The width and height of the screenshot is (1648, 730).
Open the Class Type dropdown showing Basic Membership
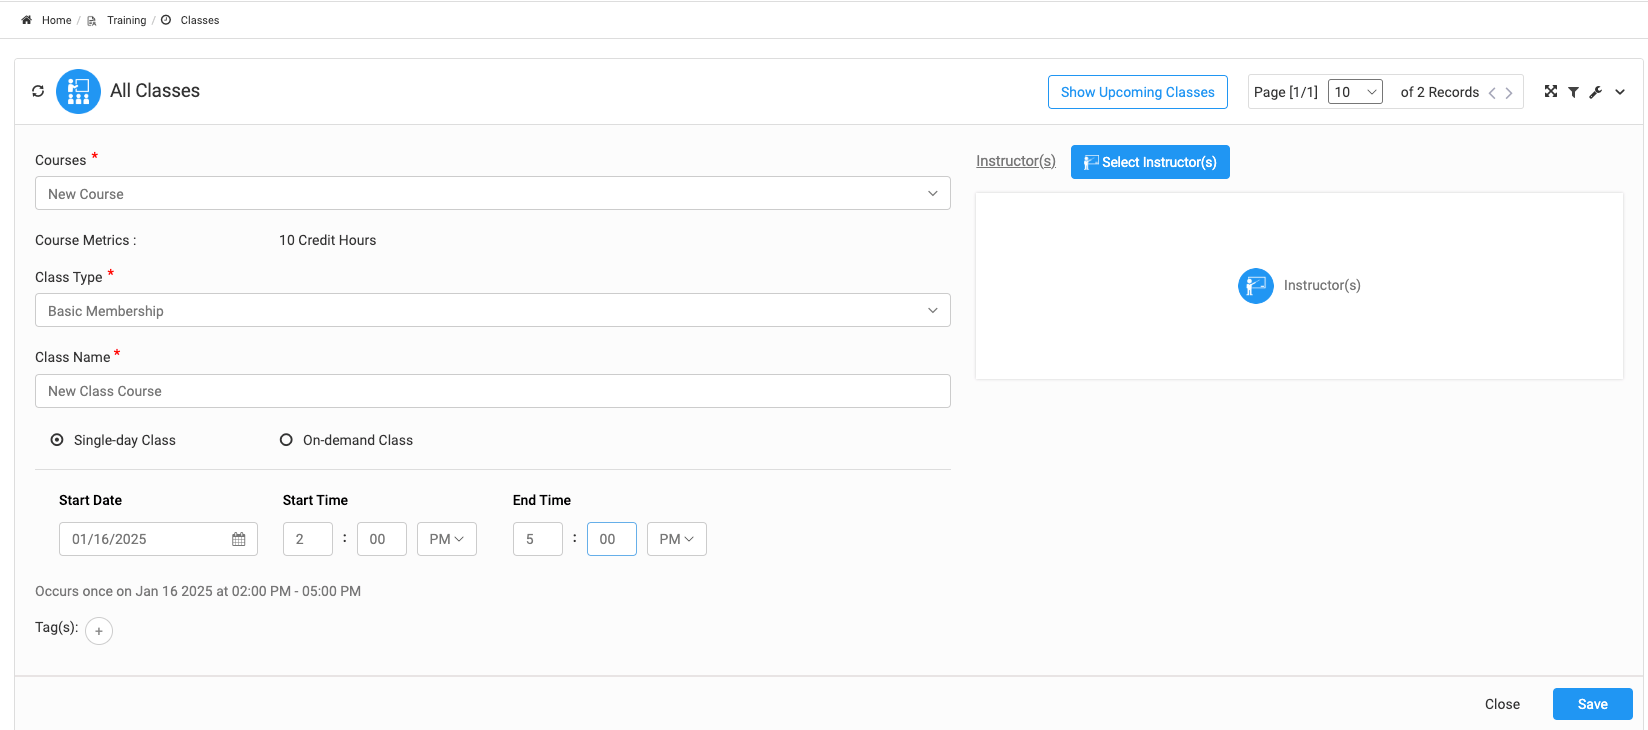click(x=493, y=310)
